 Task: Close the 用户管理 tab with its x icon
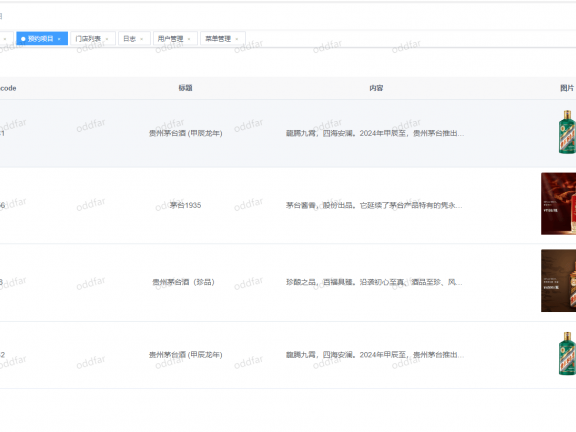point(189,39)
